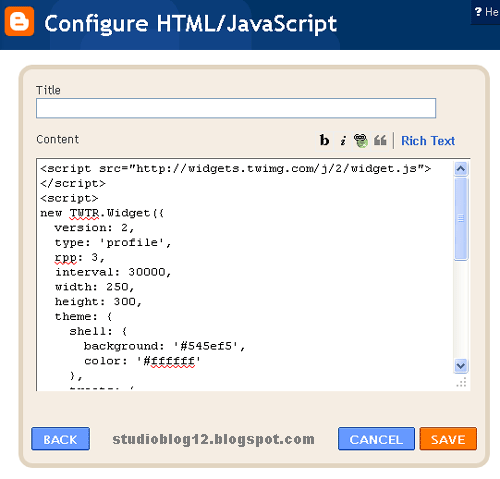The height and width of the screenshot is (479, 500).
Task: Click the line "width: 250,"
Action: pos(94,287)
